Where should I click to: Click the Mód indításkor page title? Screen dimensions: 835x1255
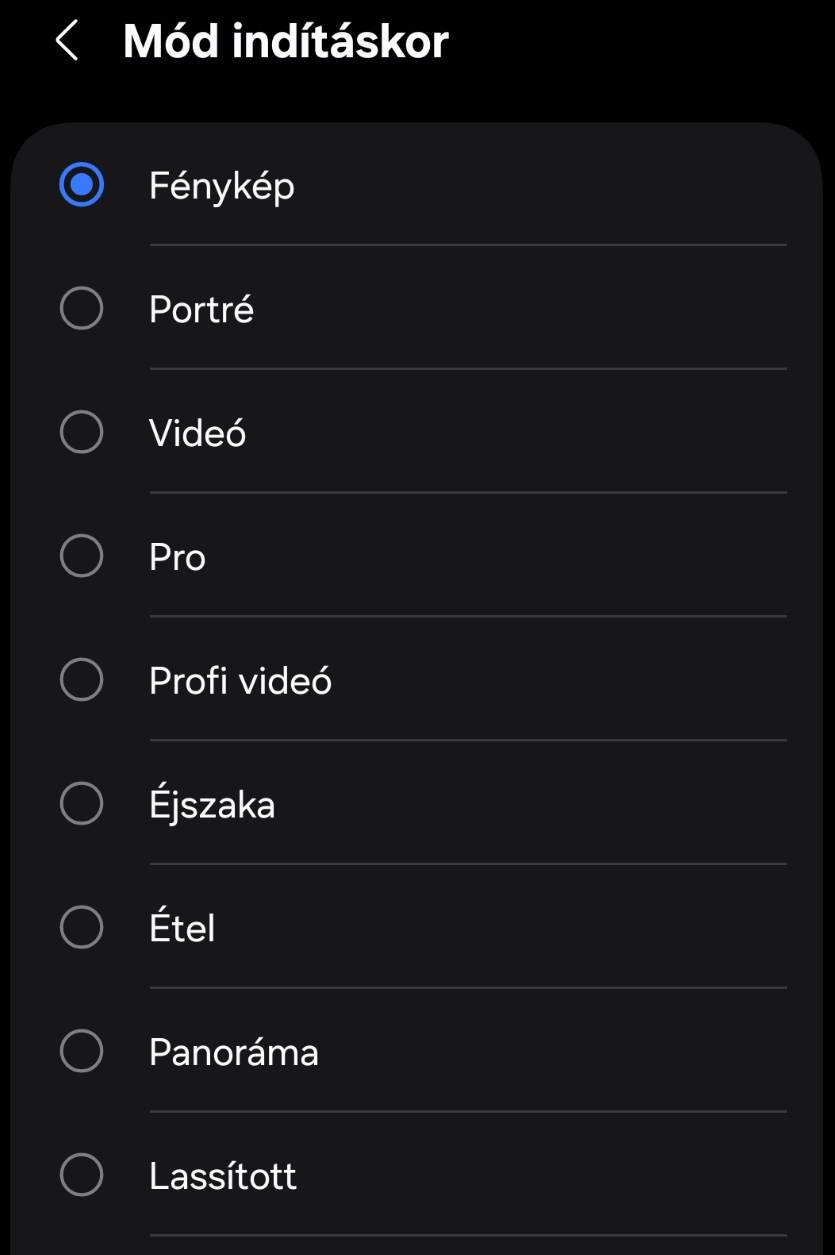pyautogui.click(x=285, y=42)
